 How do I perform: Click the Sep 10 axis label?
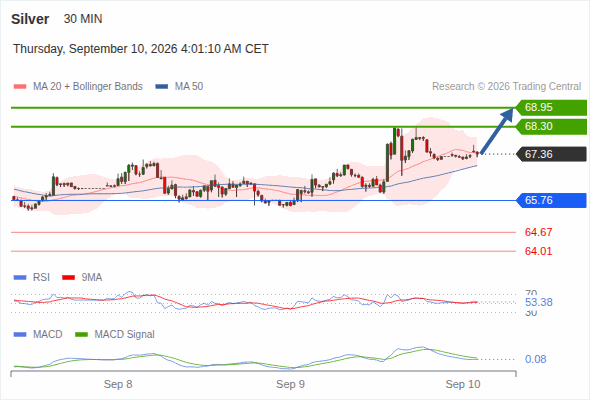pyautogui.click(x=463, y=384)
